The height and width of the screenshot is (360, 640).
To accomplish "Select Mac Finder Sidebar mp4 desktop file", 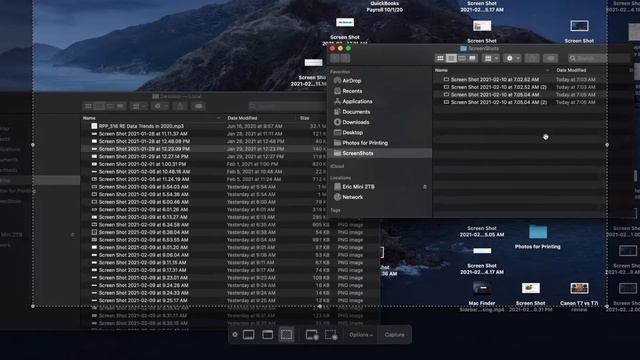I will (482, 296).
